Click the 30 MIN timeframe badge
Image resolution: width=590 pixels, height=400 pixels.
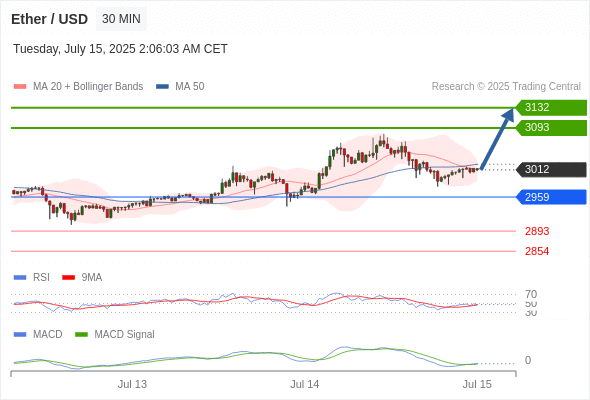[121, 19]
